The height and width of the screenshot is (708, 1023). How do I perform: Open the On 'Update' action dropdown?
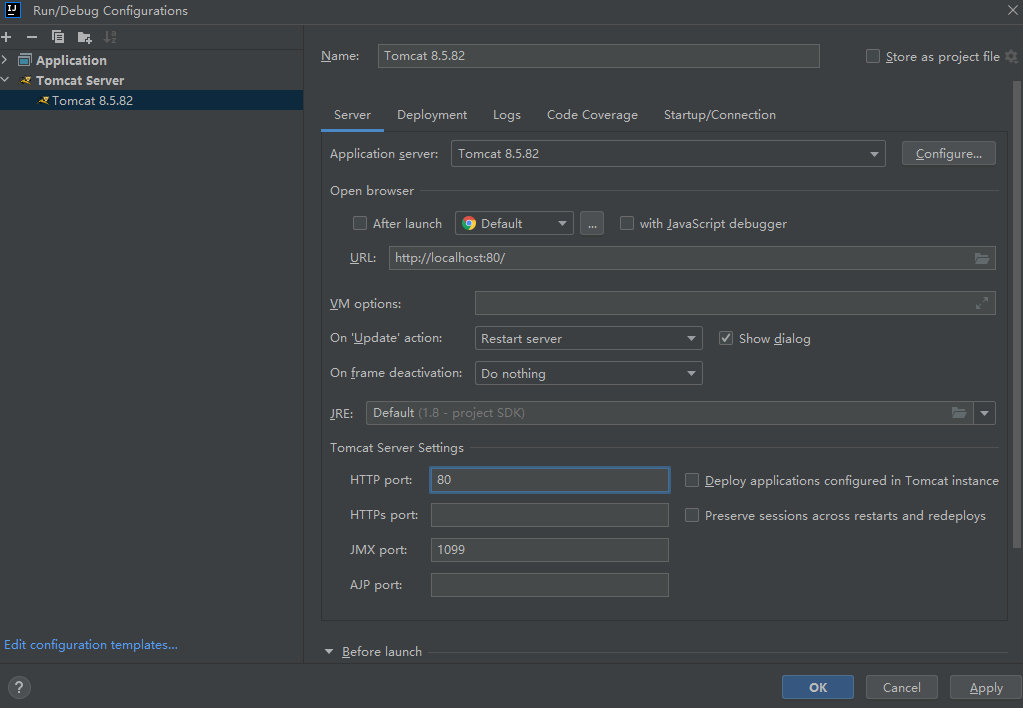point(589,339)
